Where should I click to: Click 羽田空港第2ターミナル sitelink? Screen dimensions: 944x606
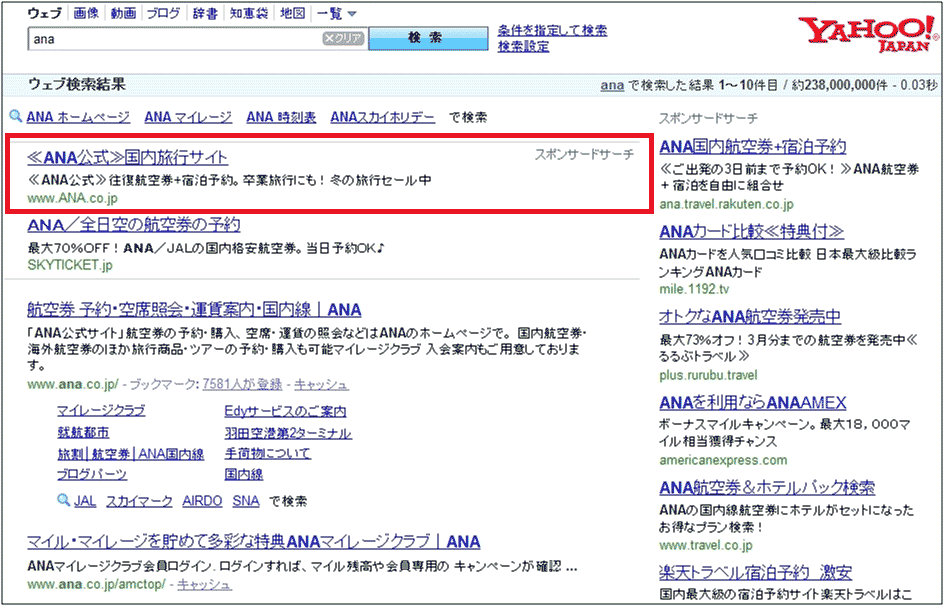point(288,433)
